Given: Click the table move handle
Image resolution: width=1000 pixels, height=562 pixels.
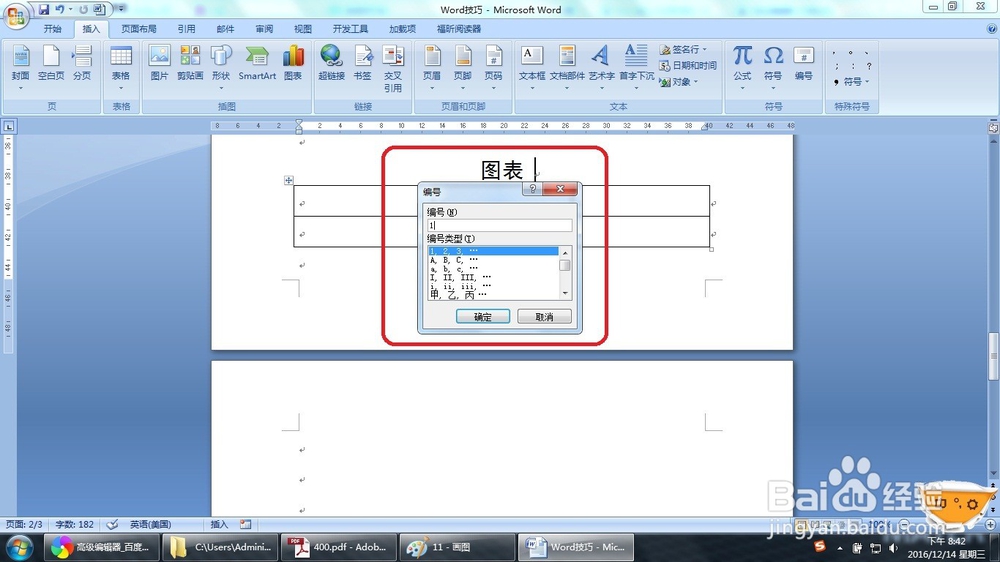Looking at the screenshot, I should click(288, 181).
